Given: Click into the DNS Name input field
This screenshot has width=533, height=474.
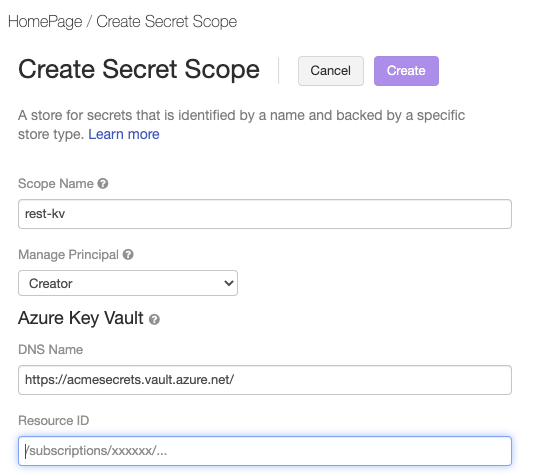Looking at the screenshot, I should tap(265, 380).
